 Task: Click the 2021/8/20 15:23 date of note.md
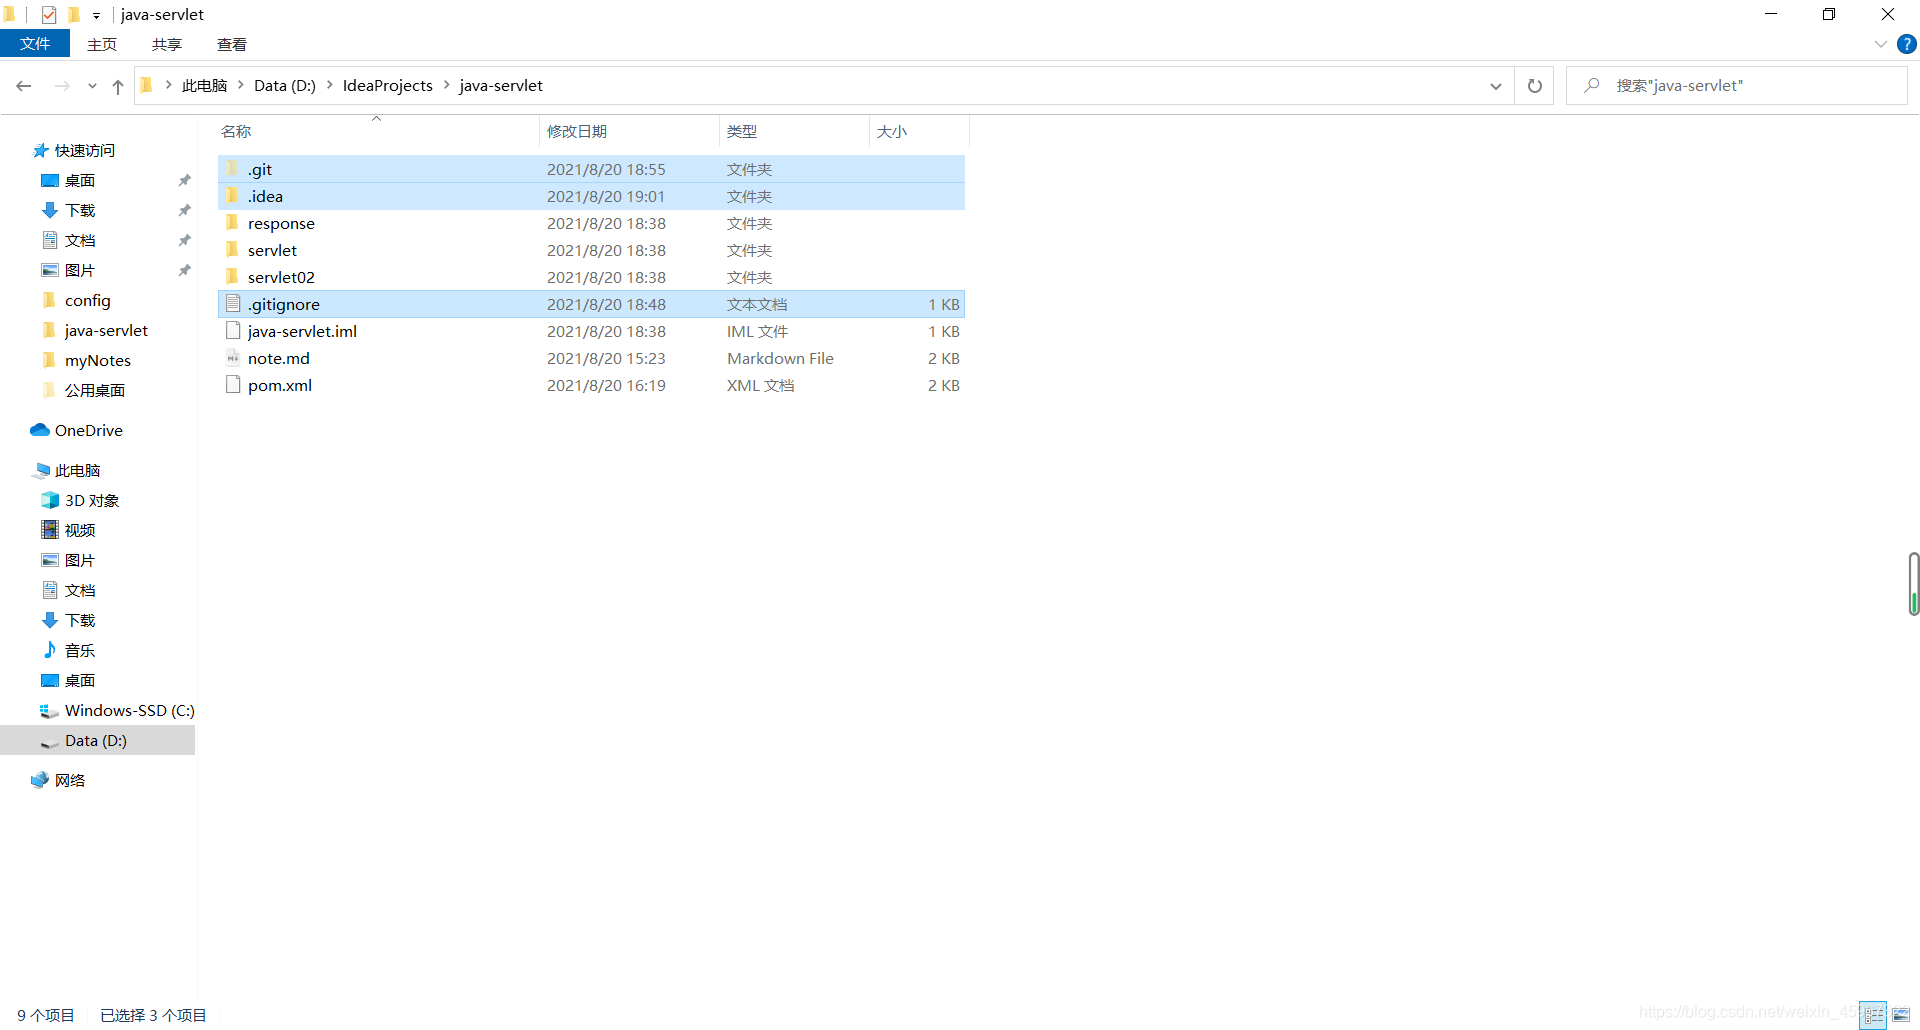606,358
